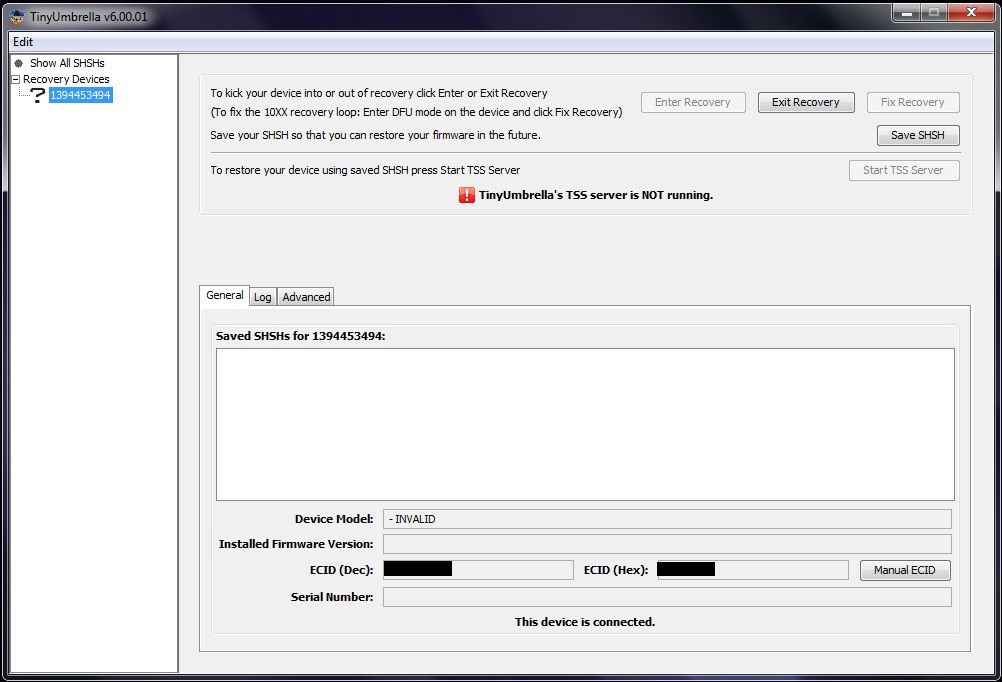
Task: Click the 'Installed Firmware Version:' label
Action: click(x=296, y=544)
